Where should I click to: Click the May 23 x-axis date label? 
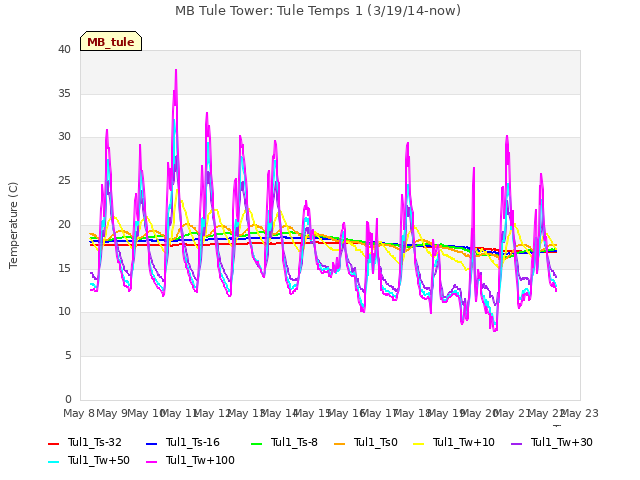click(579, 413)
